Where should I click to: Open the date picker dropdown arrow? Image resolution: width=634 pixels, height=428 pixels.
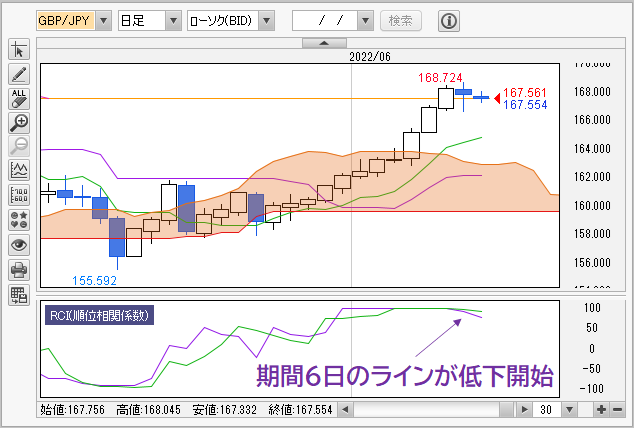[x=365, y=21]
